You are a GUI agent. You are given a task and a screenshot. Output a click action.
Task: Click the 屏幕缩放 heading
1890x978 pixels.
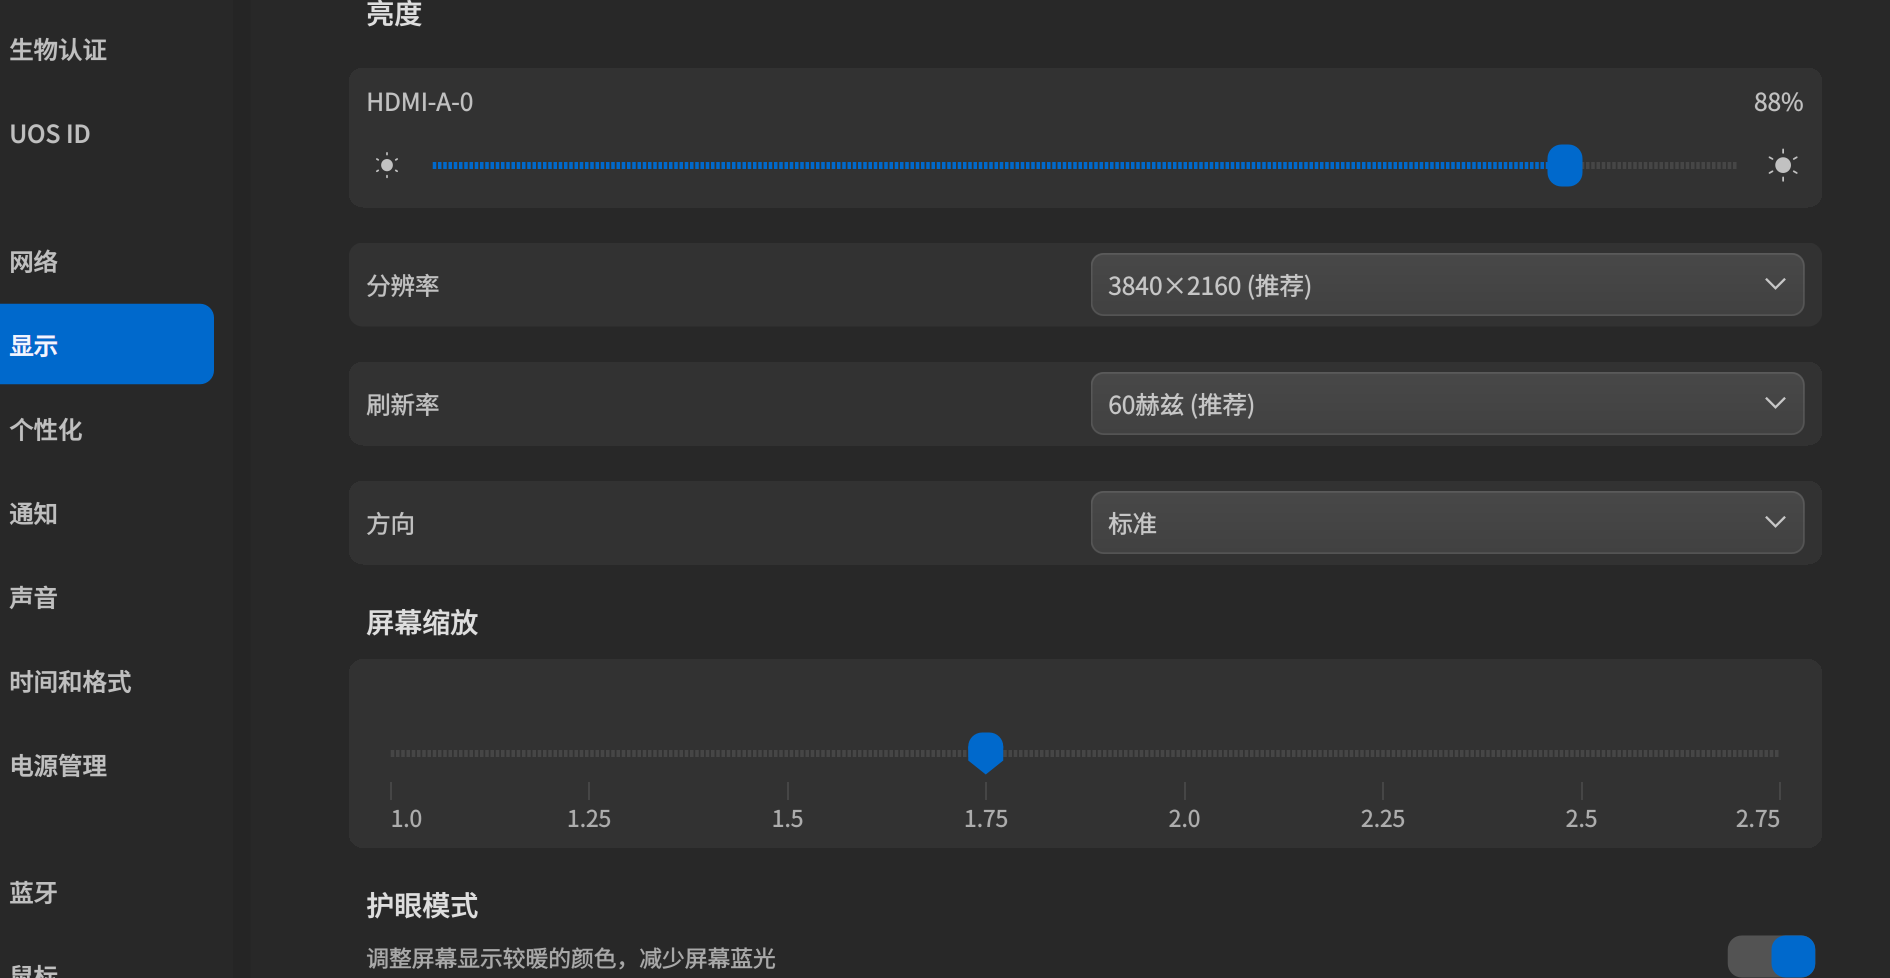click(x=422, y=623)
